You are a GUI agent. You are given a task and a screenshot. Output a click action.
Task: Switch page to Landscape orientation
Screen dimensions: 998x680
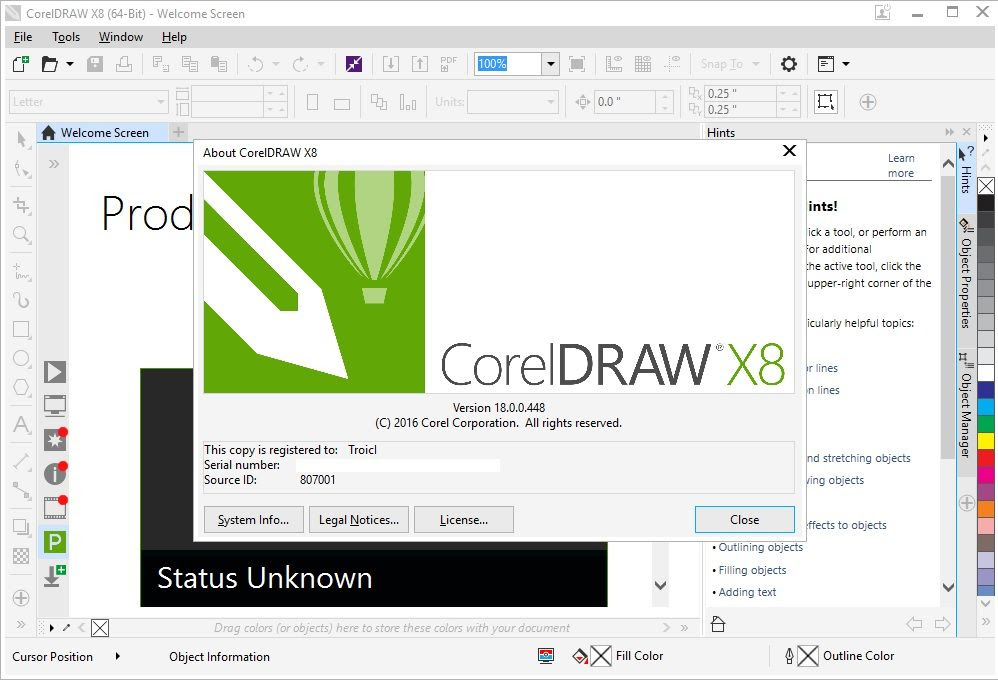(342, 103)
